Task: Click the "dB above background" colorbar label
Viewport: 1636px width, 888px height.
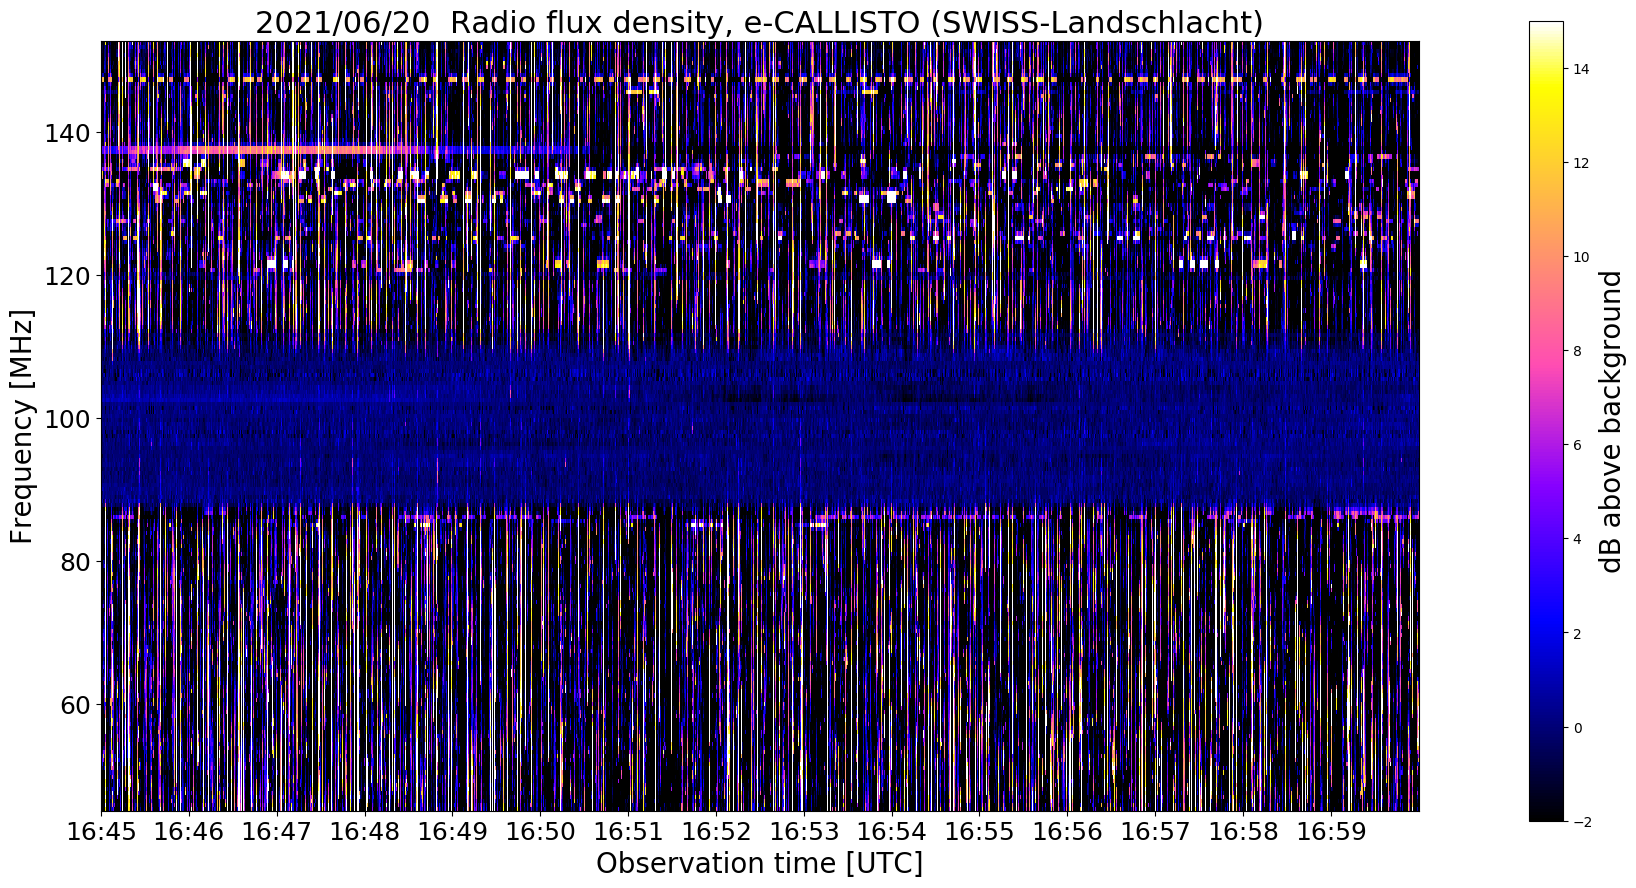Action: [1611, 421]
